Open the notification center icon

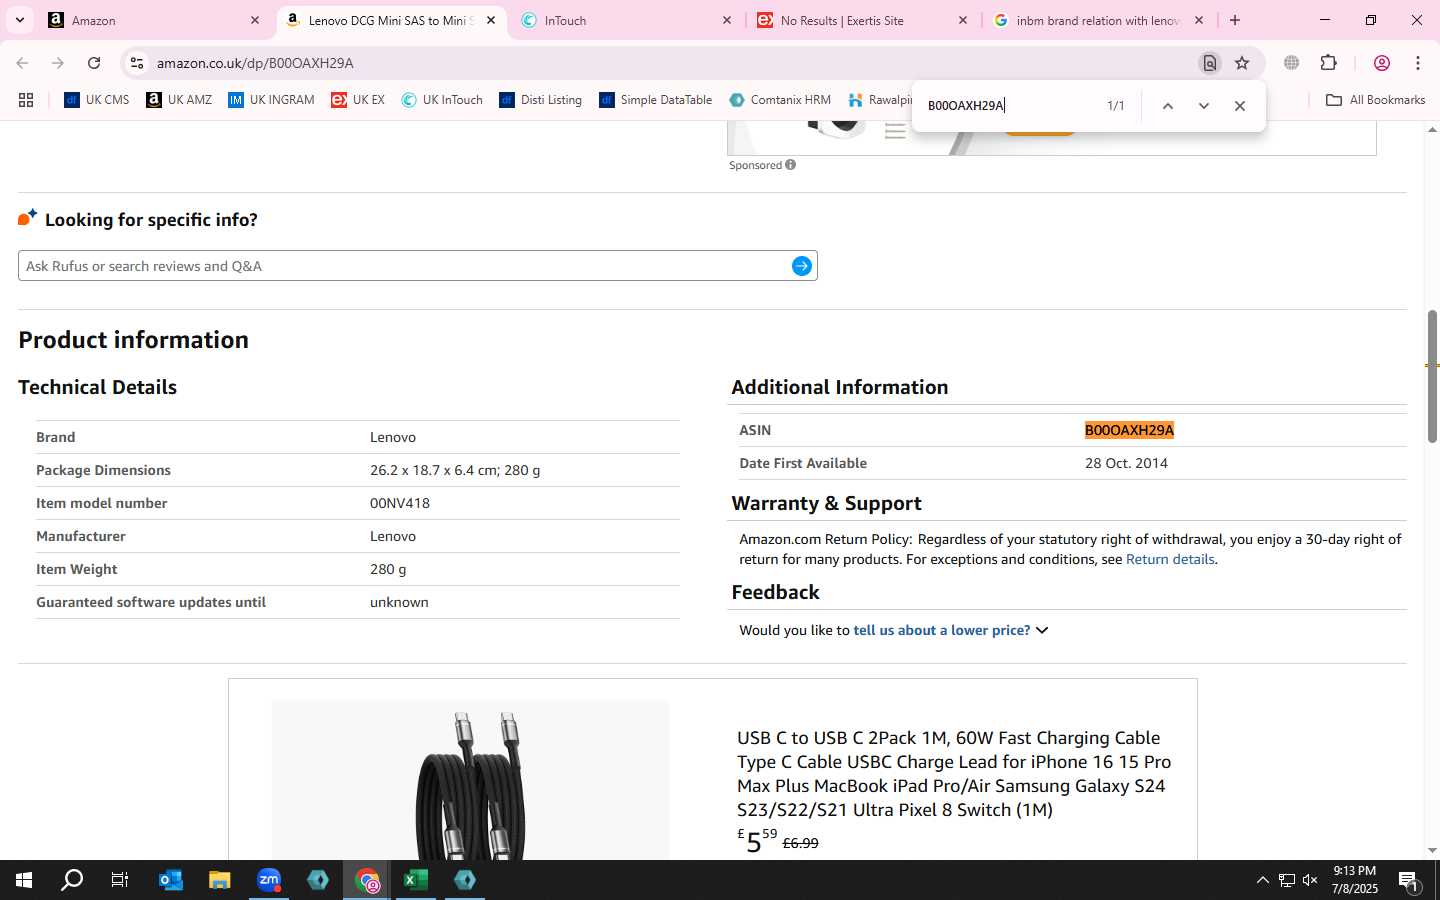(1409, 880)
